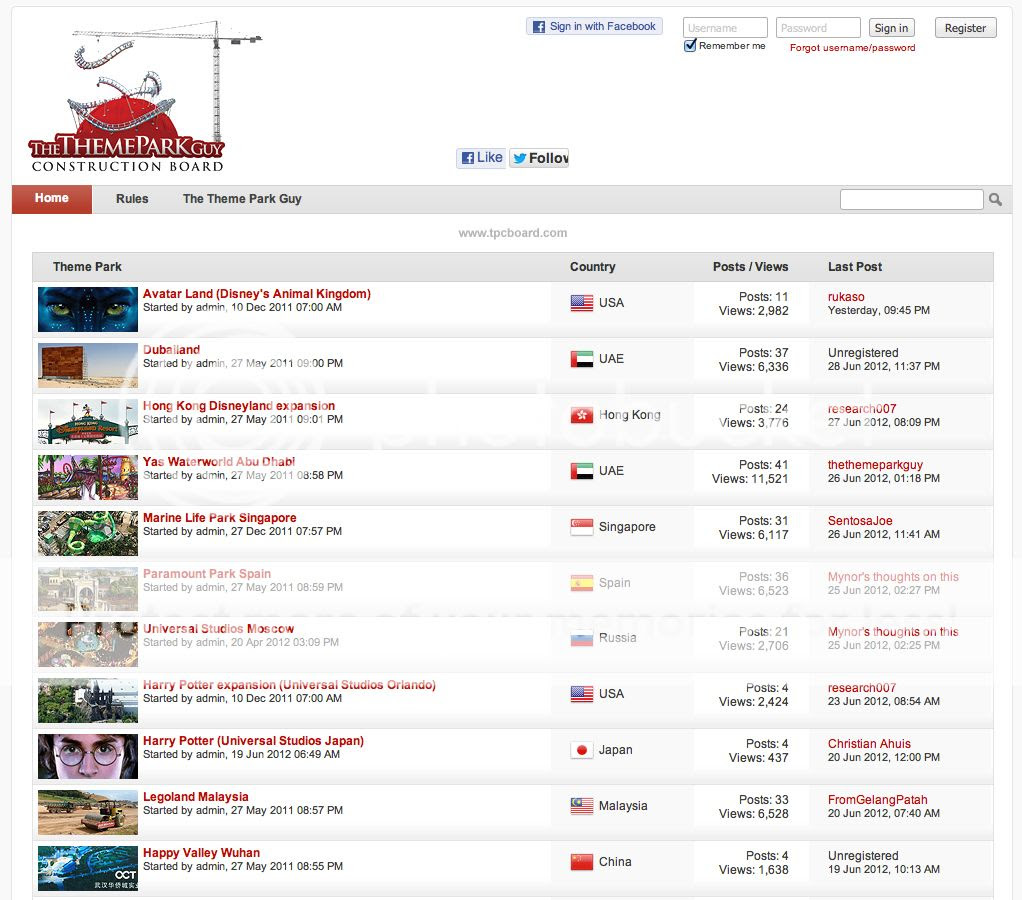
Task: Open The Theme Park Guy menu item
Action: [242, 199]
